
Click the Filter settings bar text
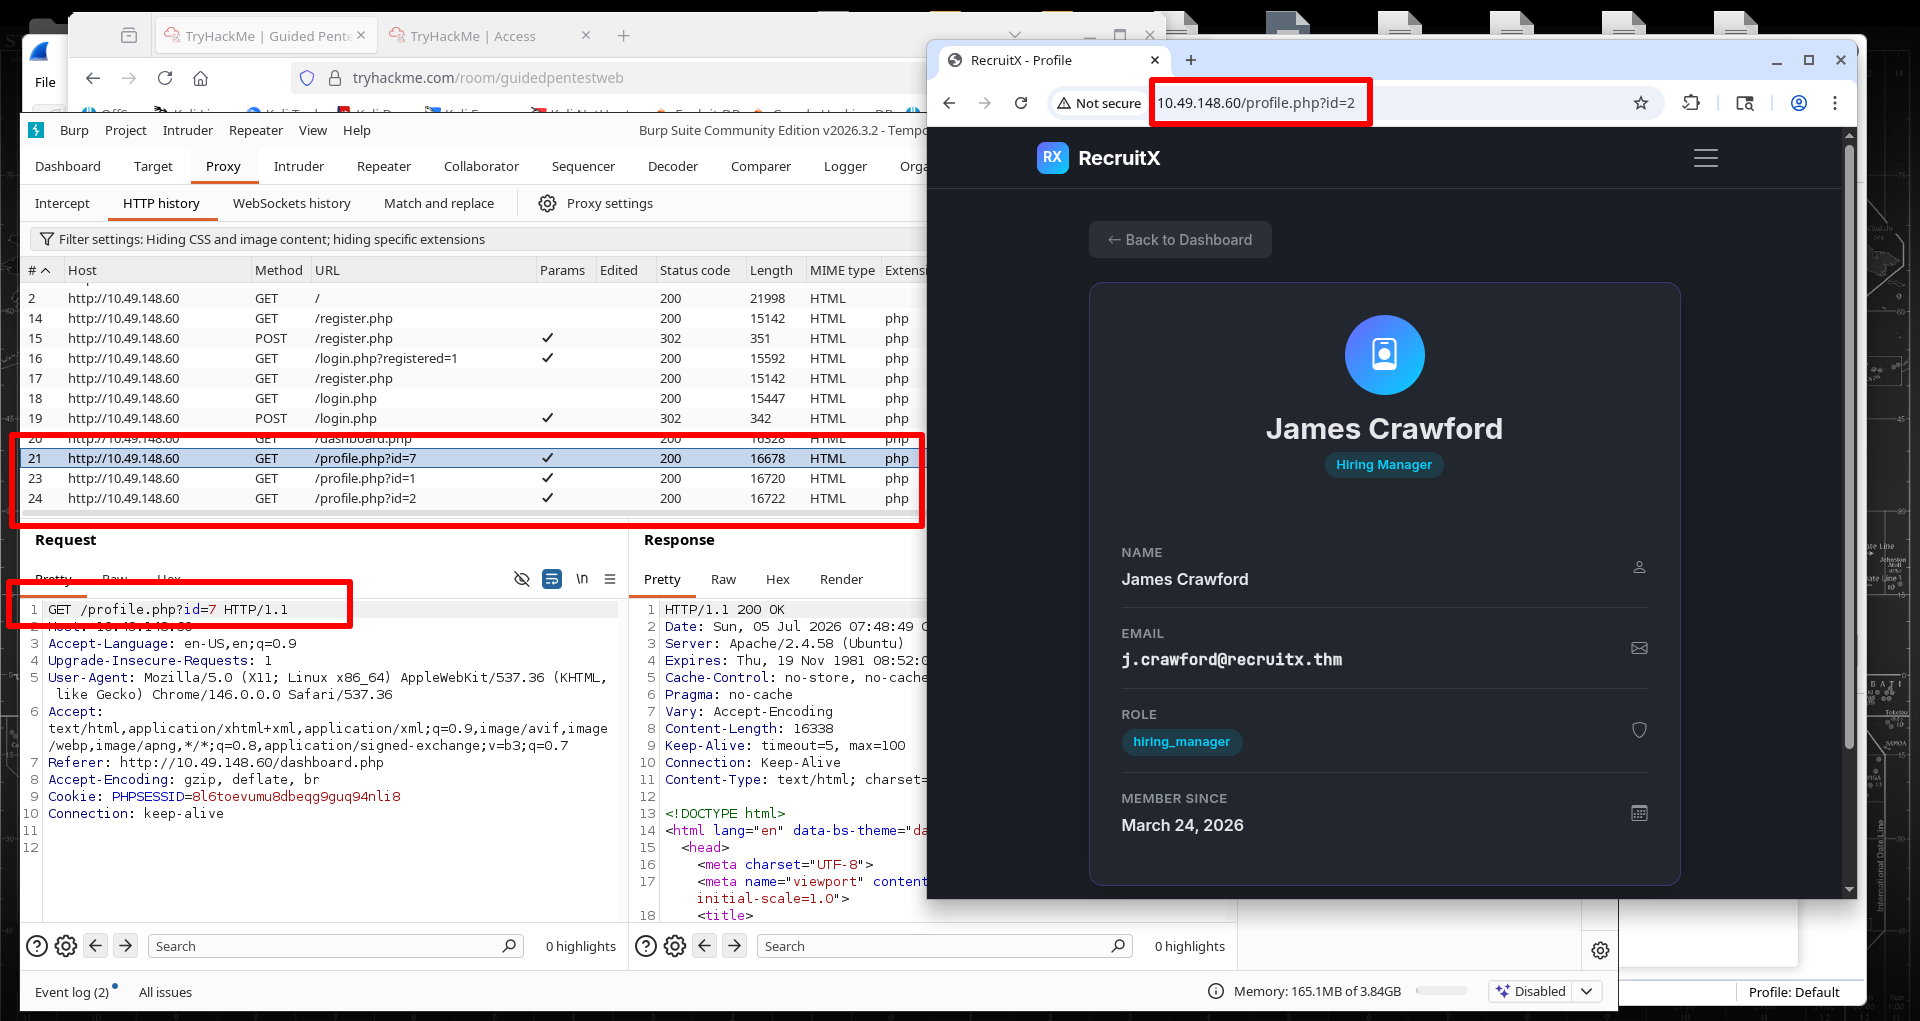click(271, 239)
